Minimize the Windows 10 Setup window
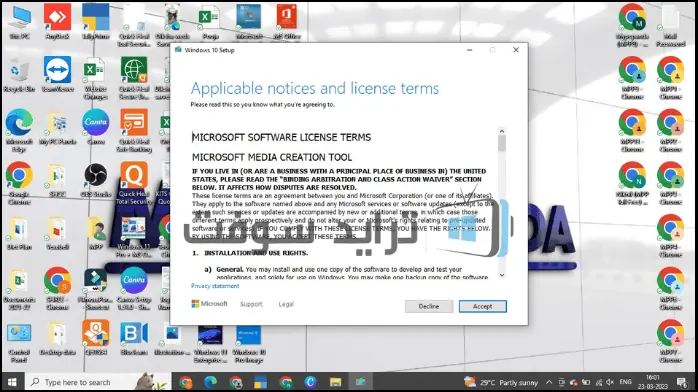 click(x=470, y=50)
